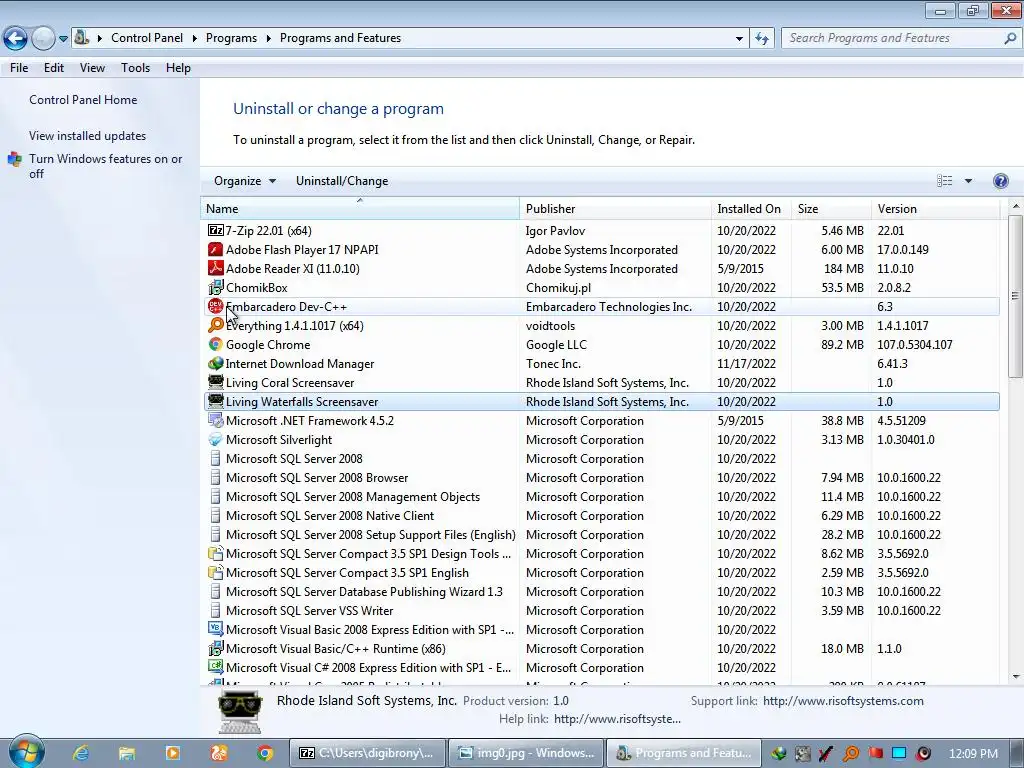Screen dimensions: 1024x768
Task: Open the View menu
Action: coord(92,68)
